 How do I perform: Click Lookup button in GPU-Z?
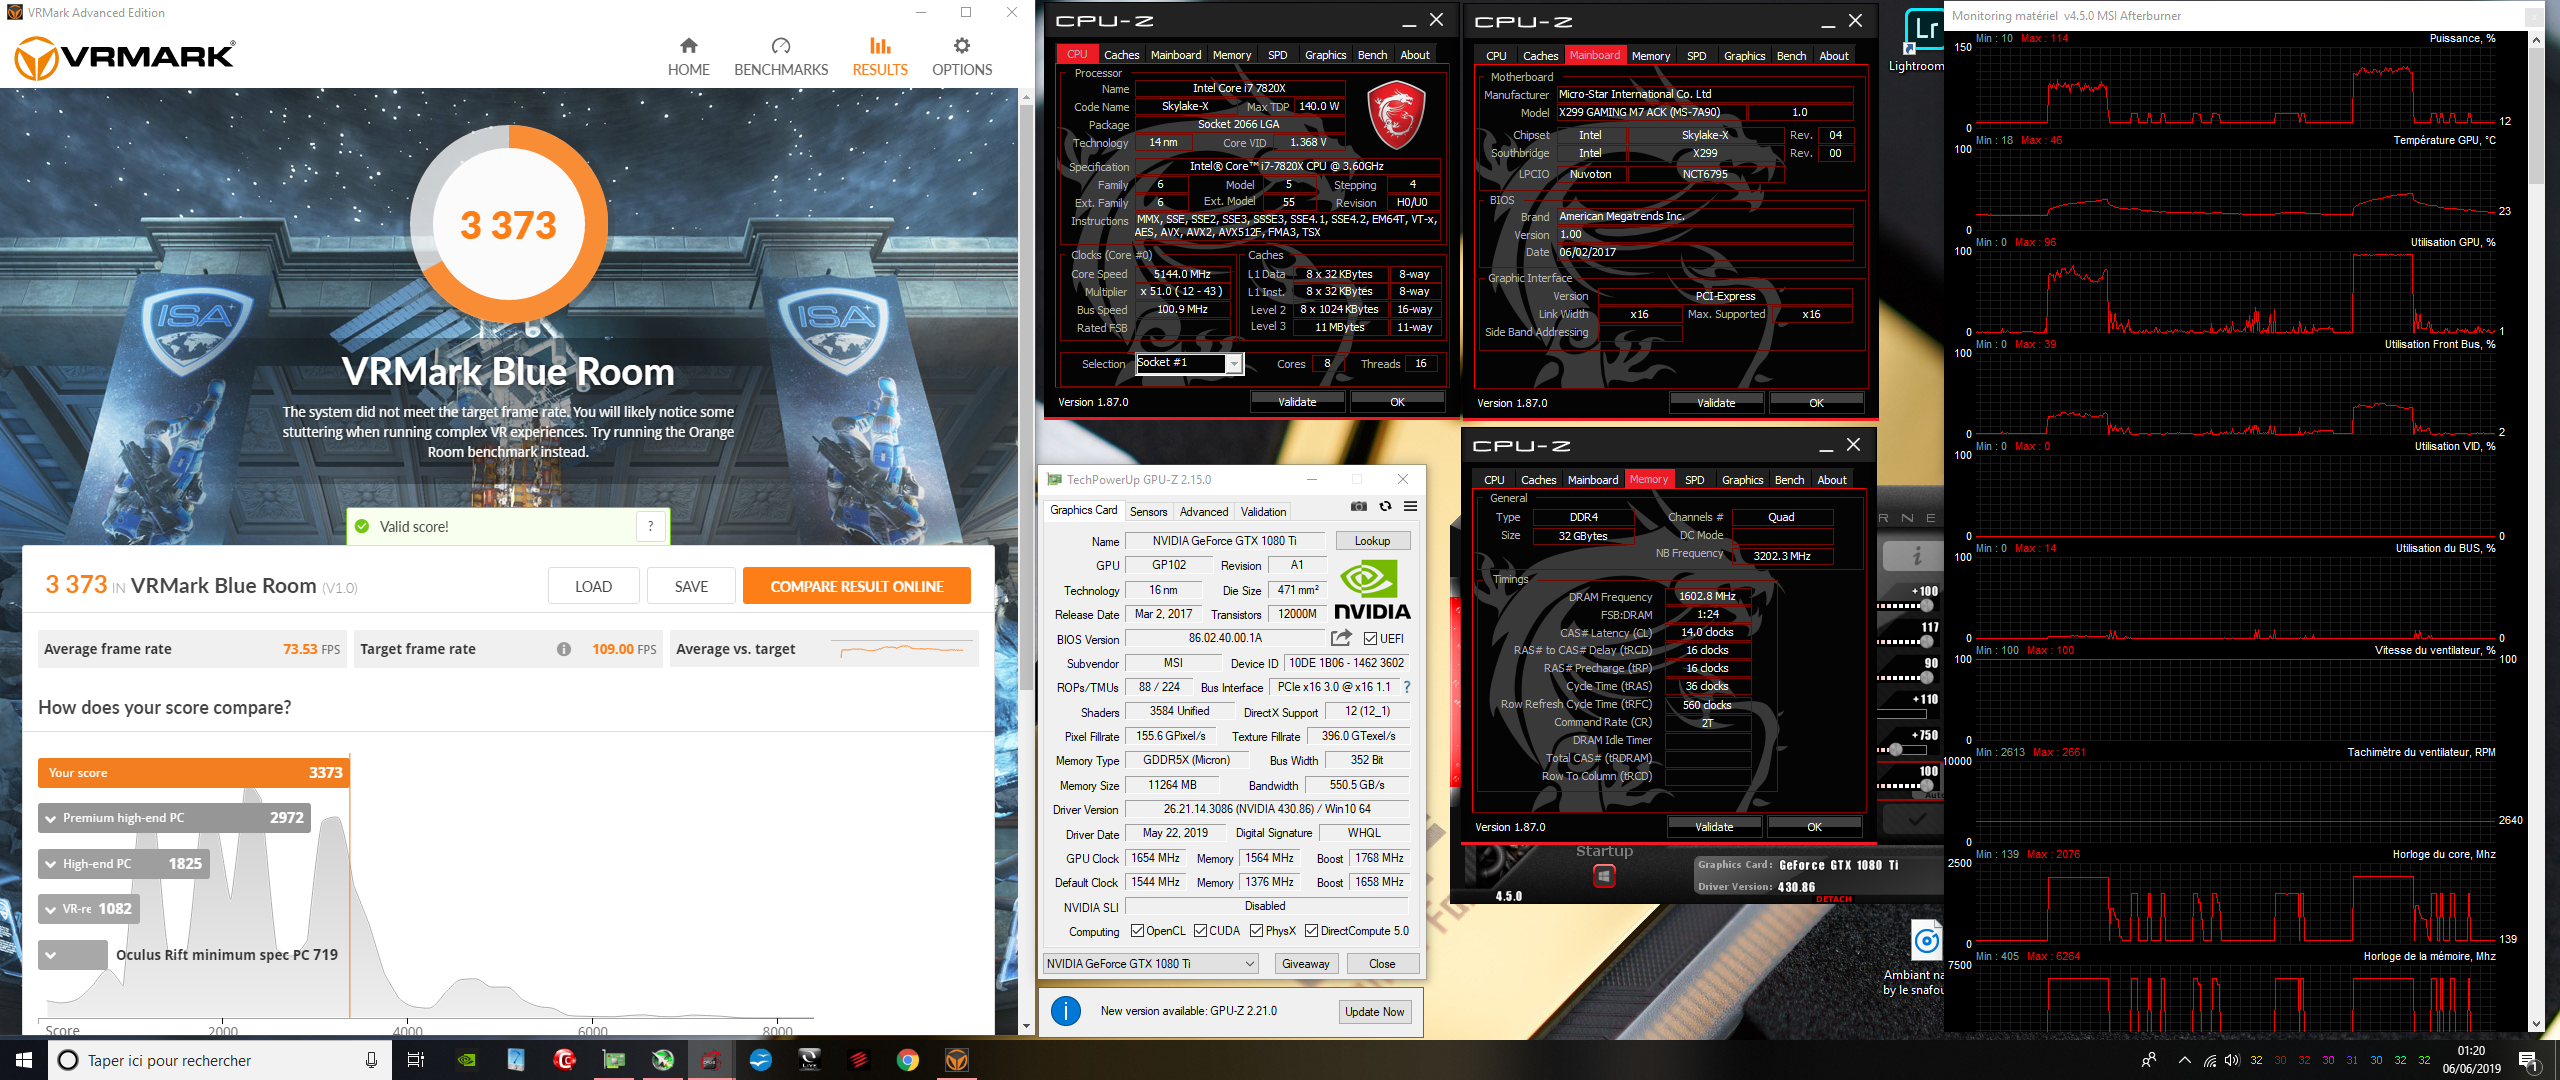[1372, 541]
